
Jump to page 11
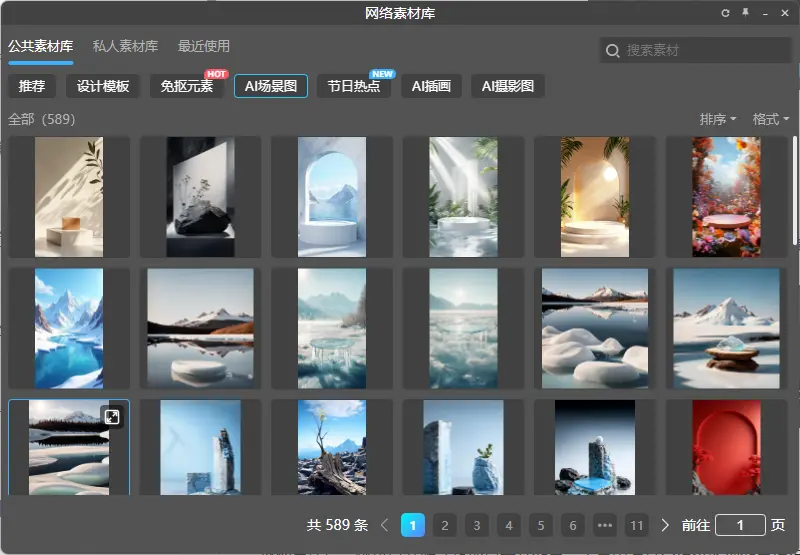(x=636, y=525)
